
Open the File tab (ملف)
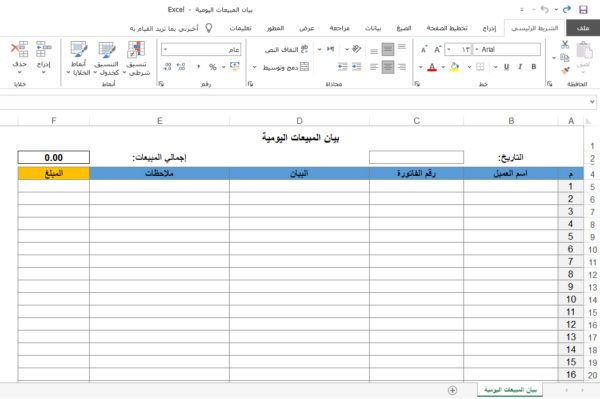583,28
